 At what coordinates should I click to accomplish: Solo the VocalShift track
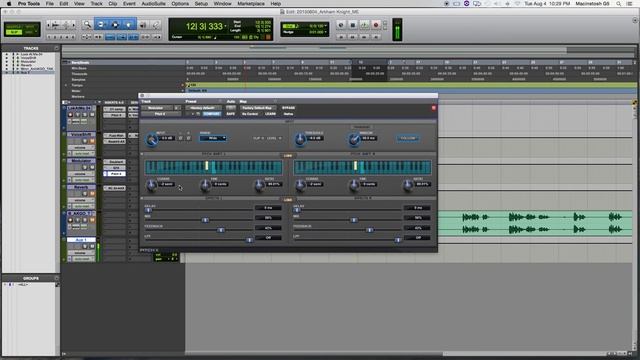pos(85,141)
